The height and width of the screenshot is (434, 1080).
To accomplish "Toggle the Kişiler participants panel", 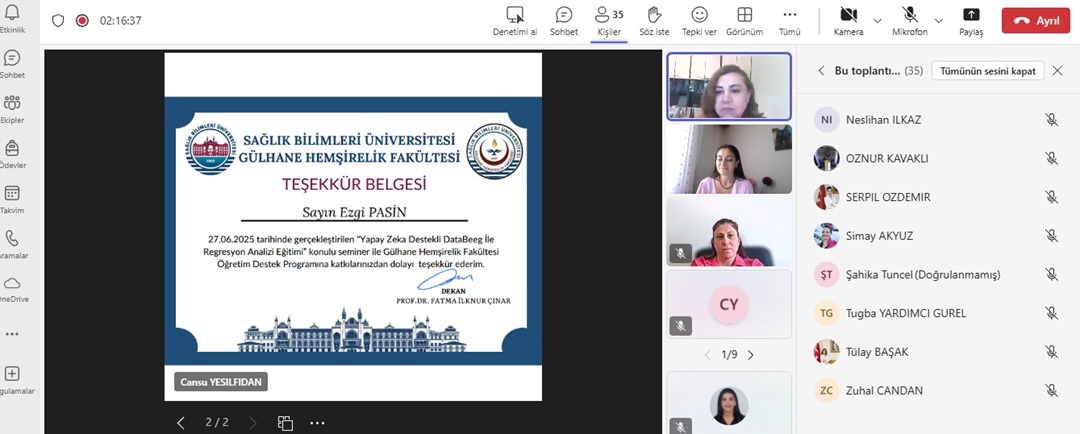I will click(609, 21).
